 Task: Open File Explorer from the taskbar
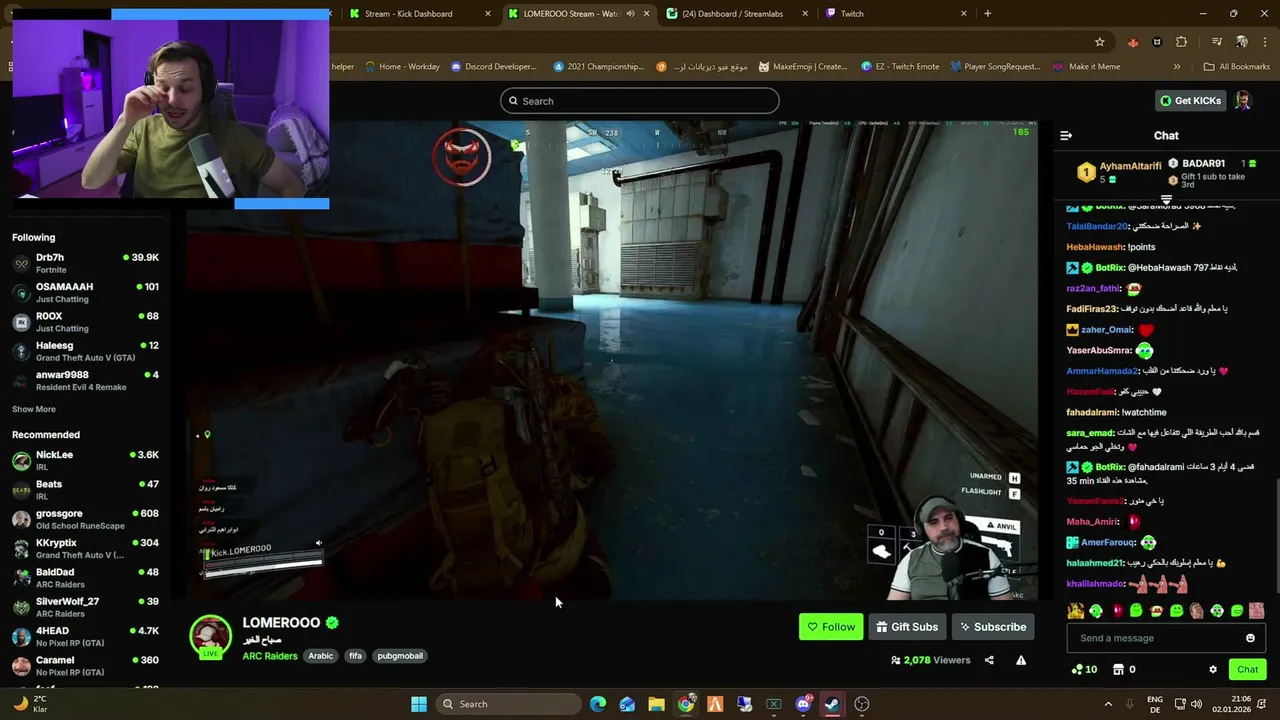[x=656, y=704]
